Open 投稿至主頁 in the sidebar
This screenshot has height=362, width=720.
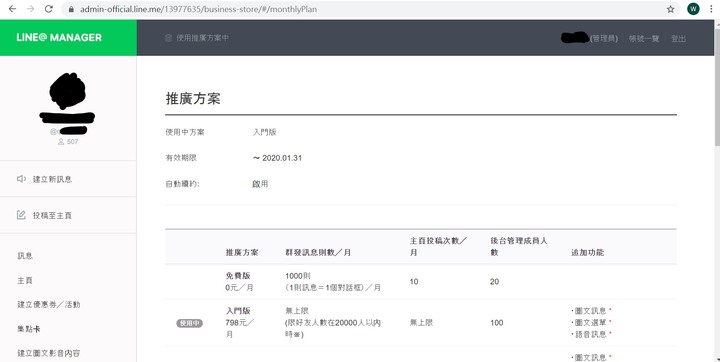click(x=52, y=215)
